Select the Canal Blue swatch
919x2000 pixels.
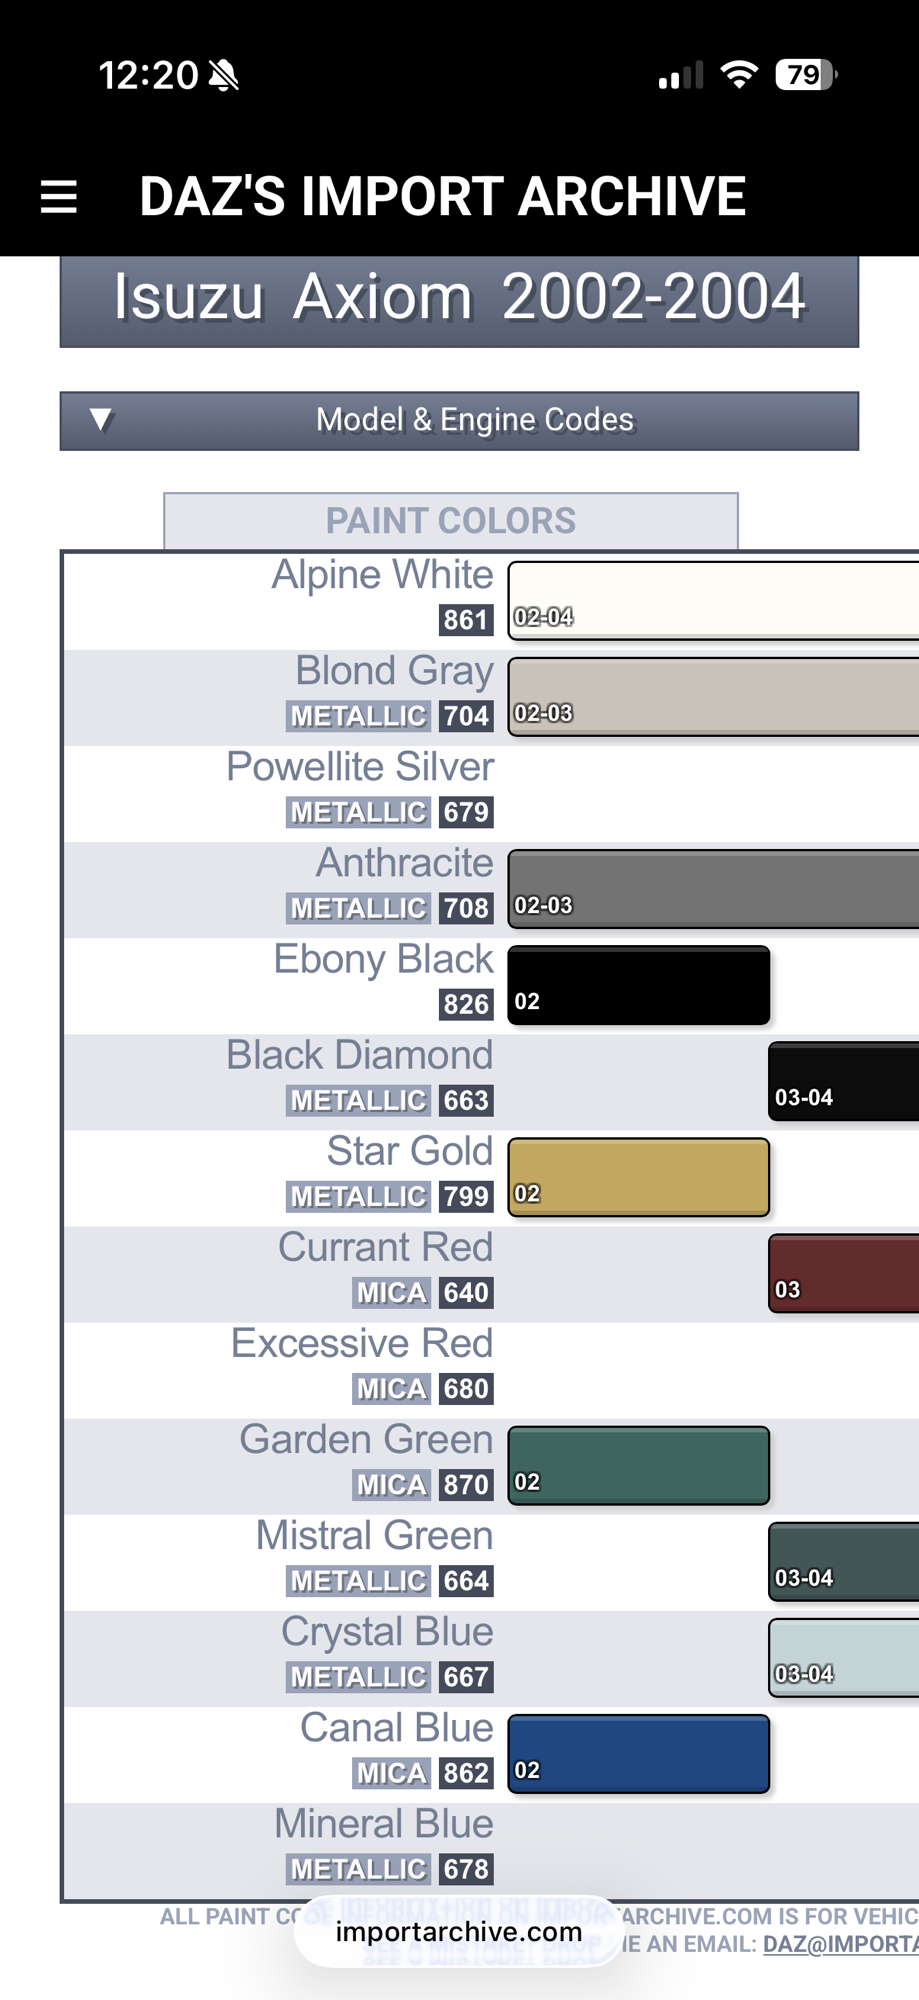(639, 1753)
